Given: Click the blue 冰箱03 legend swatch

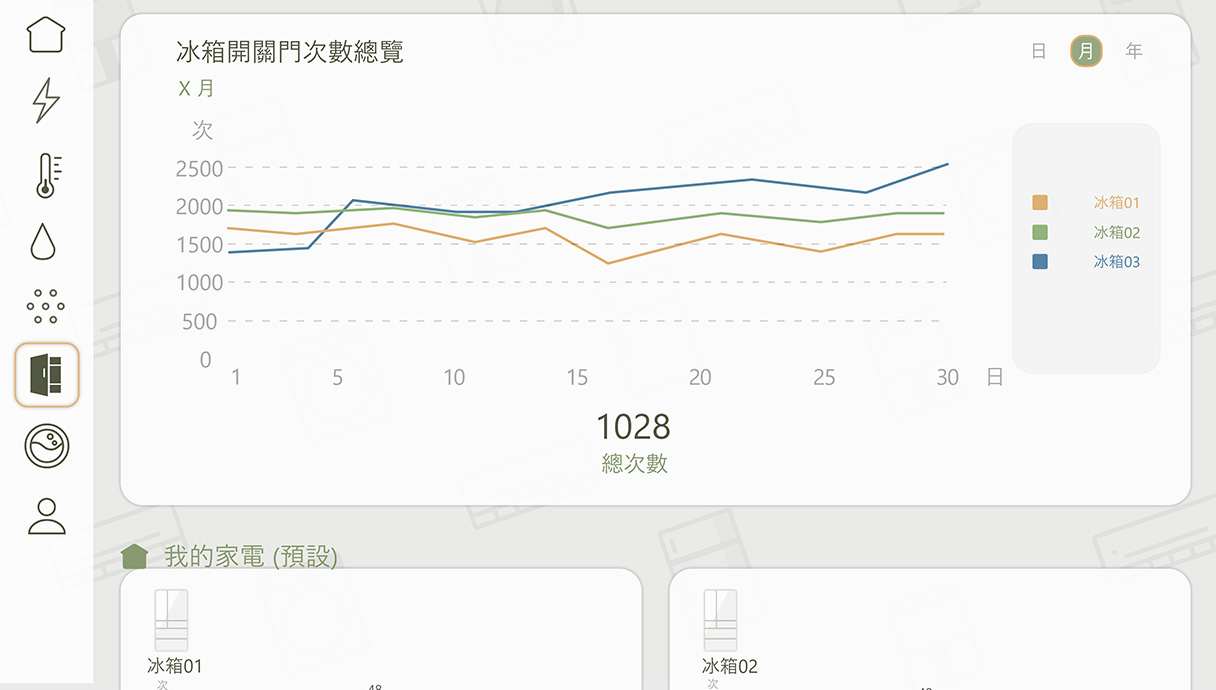Looking at the screenshot, I should 1040,262.
